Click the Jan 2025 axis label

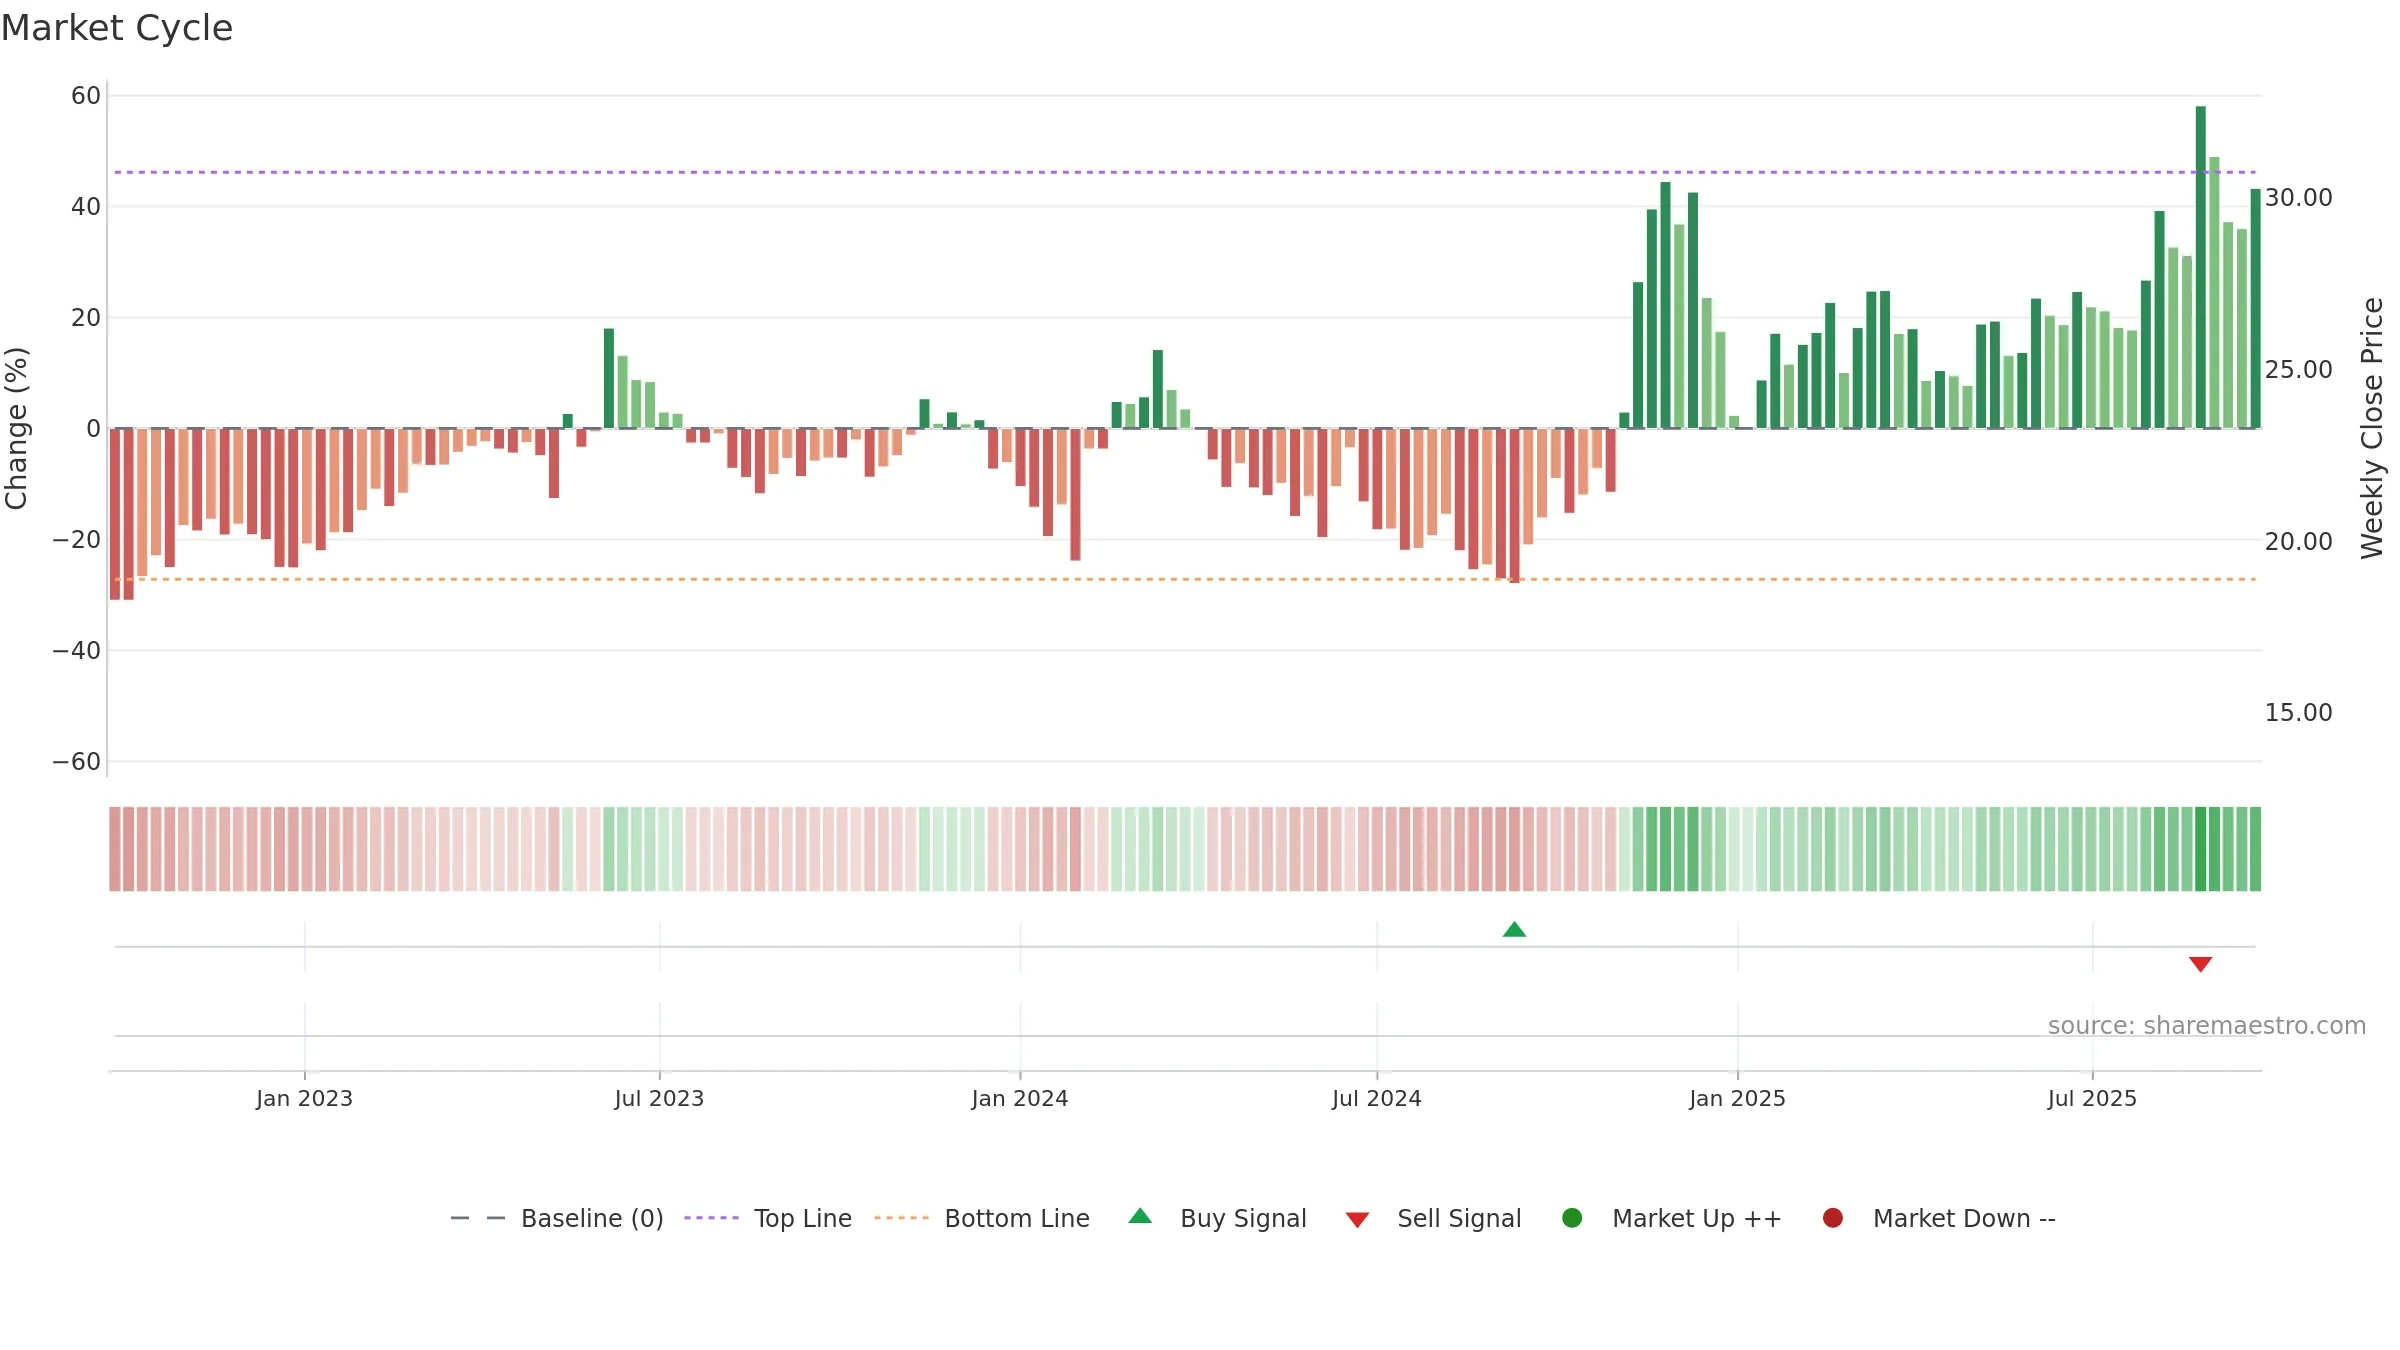click(x=1737, y=1099)
